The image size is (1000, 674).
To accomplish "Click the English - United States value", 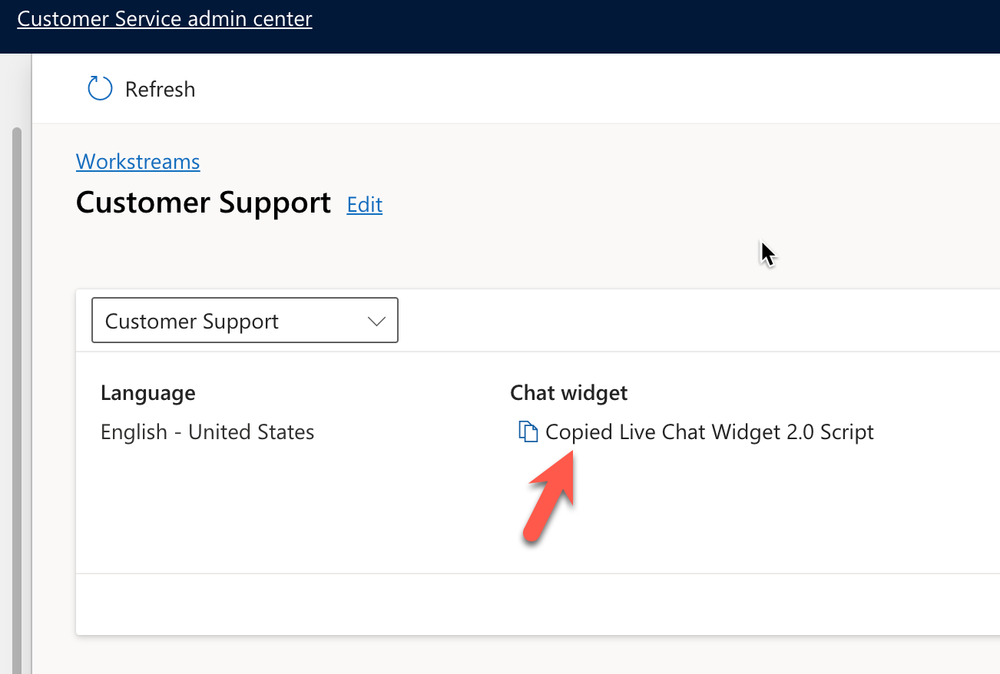I will point(207,432).
